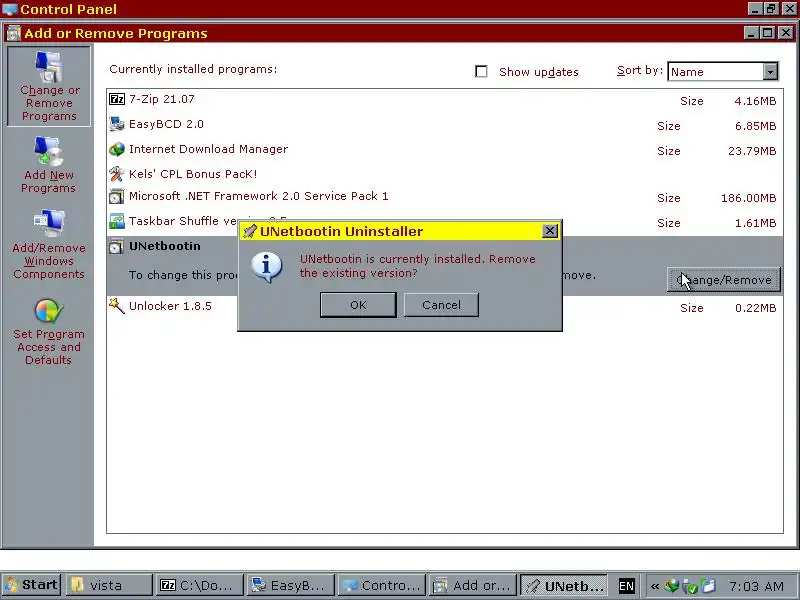Switch to the Add or... taskbar button

point(472,585)
